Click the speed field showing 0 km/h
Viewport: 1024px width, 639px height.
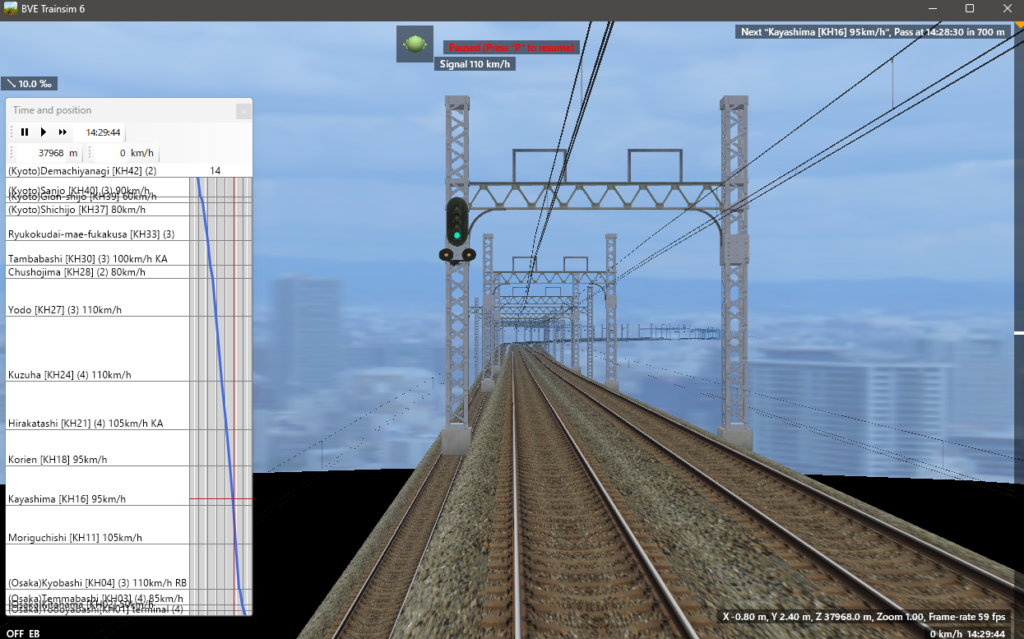[x=124, y=153]
